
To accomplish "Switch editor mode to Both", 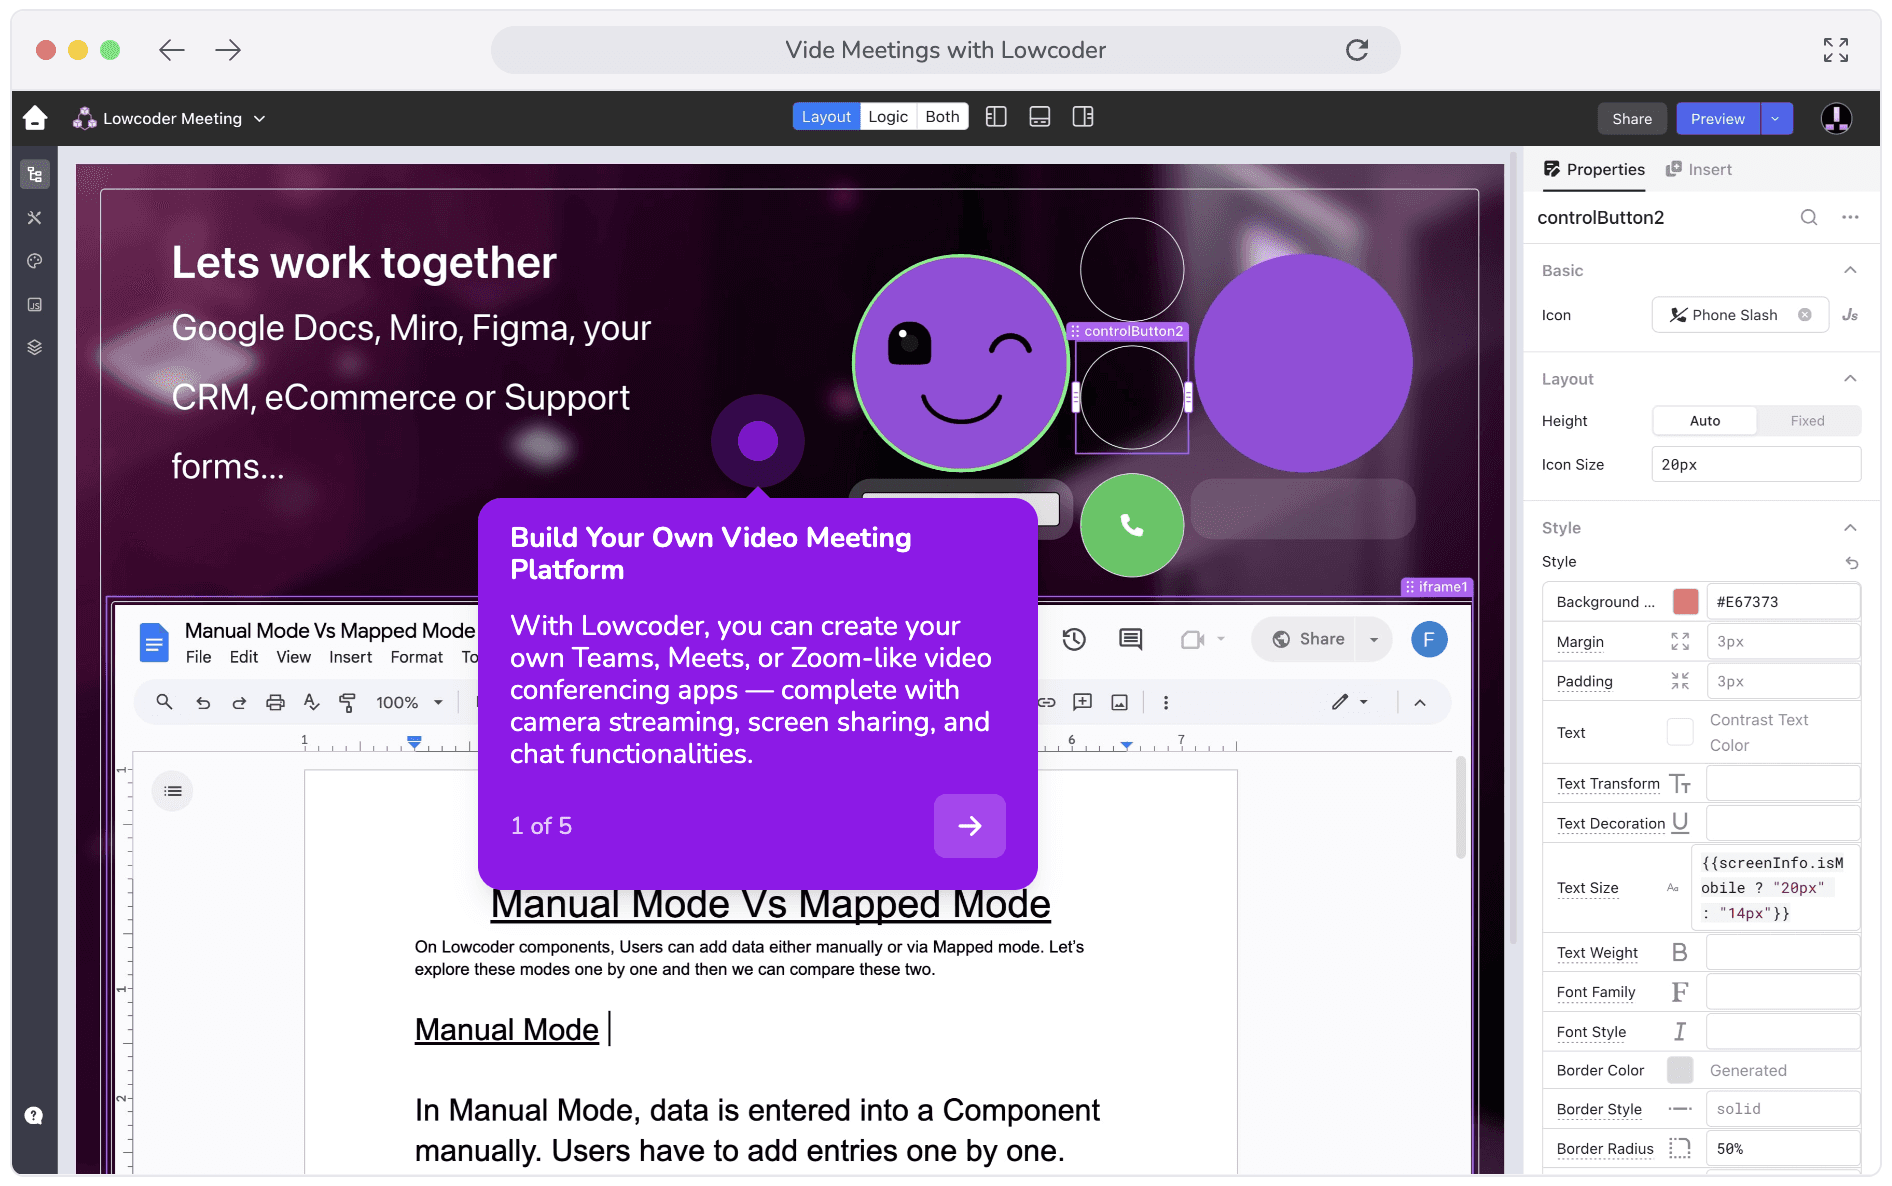I will 942,117.
